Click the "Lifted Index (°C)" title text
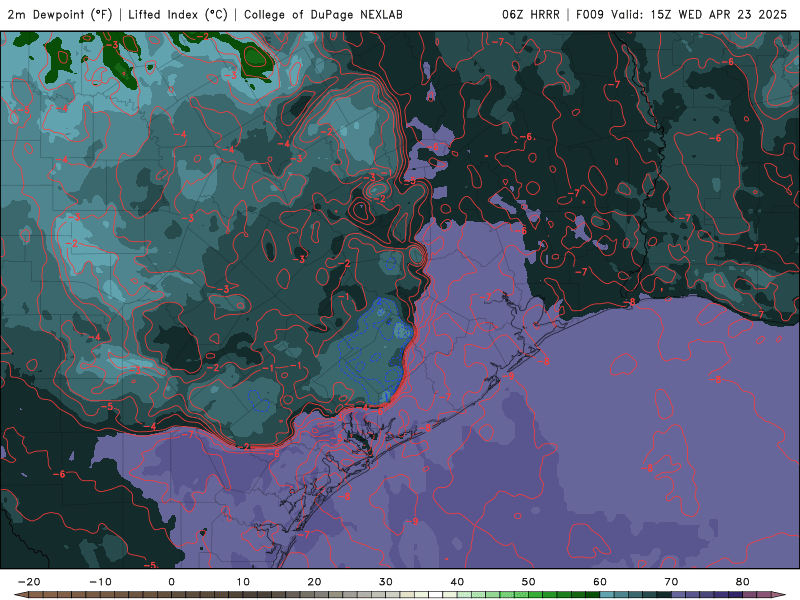Image resolution: width=800 pixels, height=600 pixels. pyautogui.click(x=178, y=14)
